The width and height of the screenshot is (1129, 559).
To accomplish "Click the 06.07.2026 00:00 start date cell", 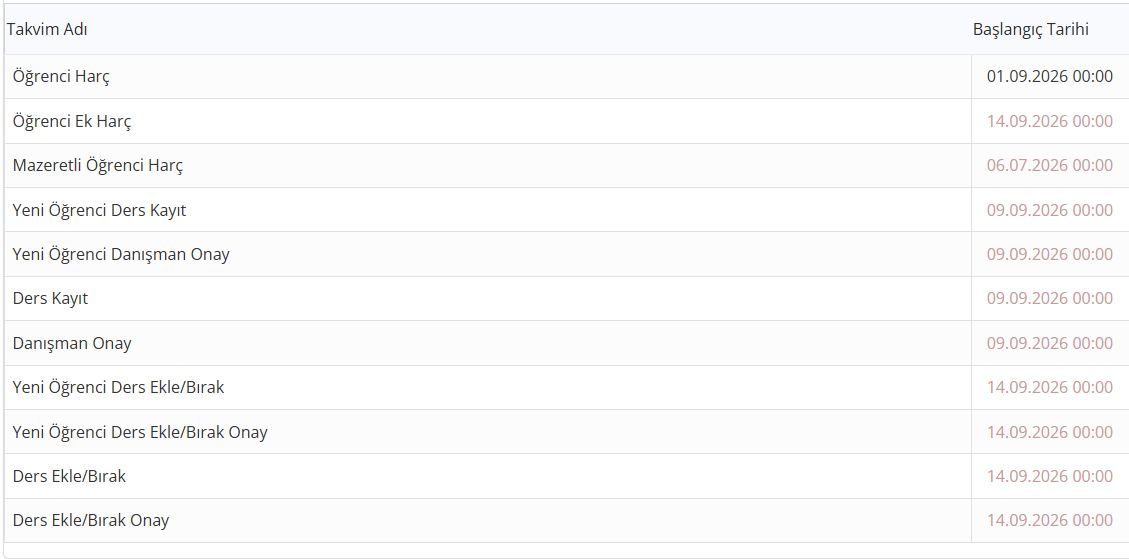I will point(1049,166).
